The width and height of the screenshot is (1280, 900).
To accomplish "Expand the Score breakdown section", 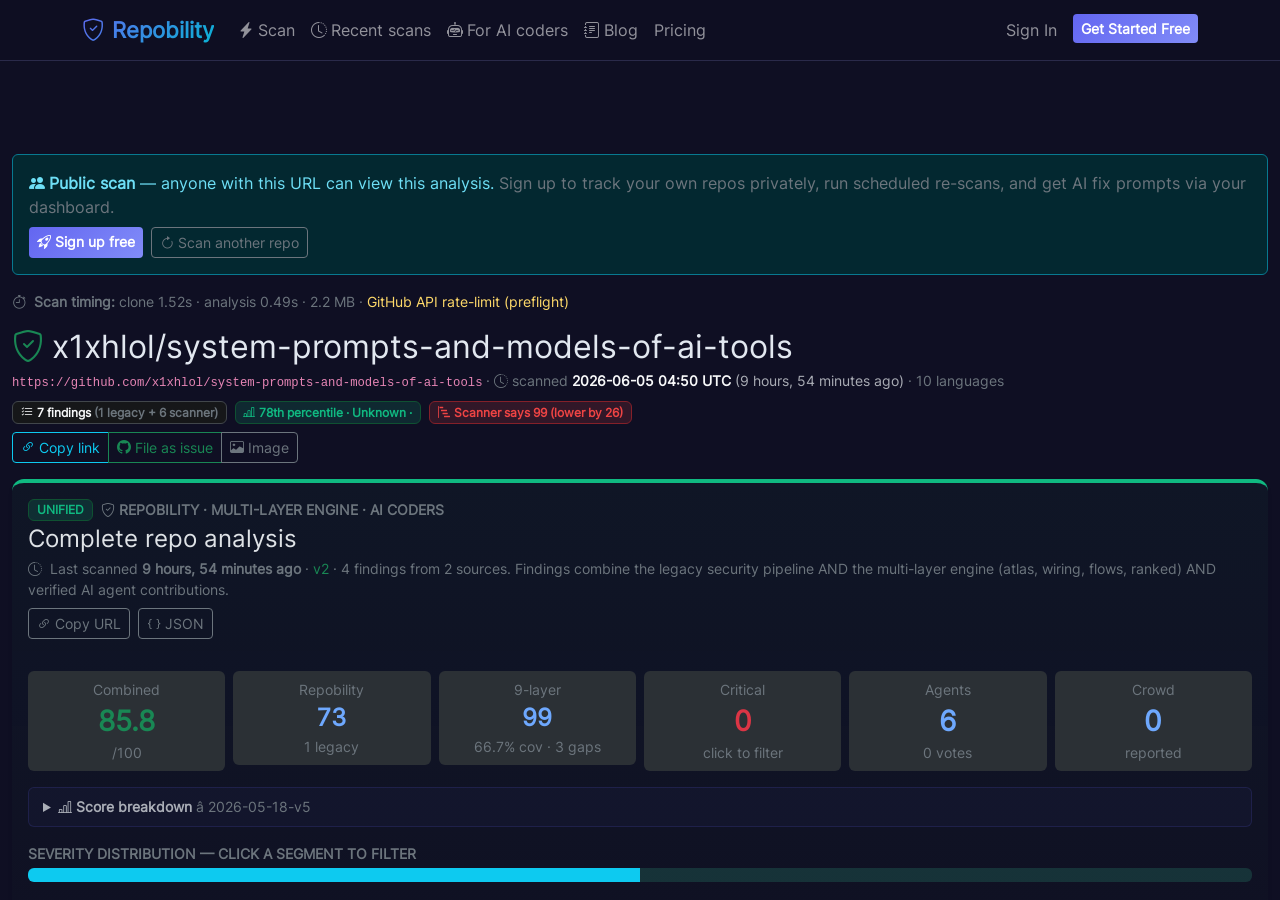I will (640, 807).
